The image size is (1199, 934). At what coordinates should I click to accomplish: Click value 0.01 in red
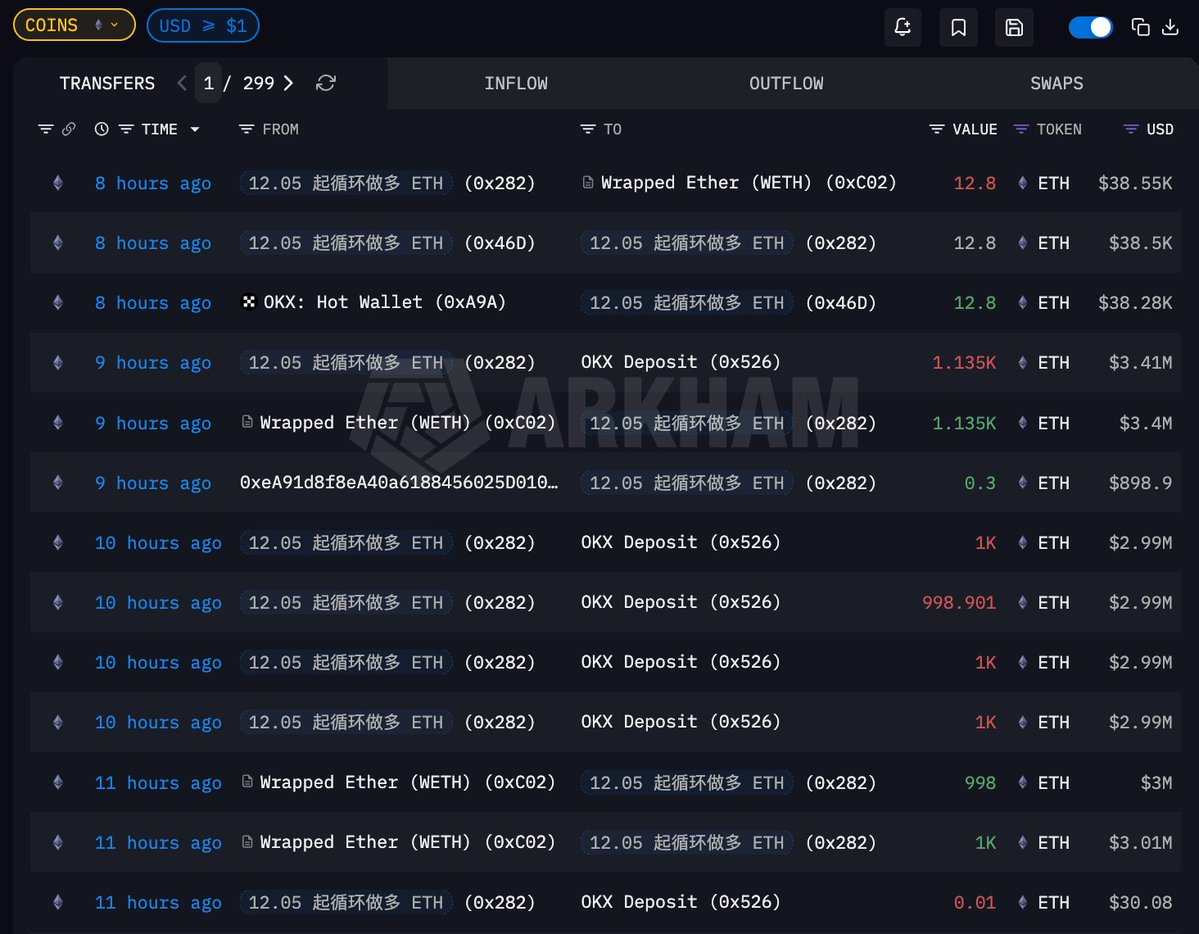[x=974, y=903]
